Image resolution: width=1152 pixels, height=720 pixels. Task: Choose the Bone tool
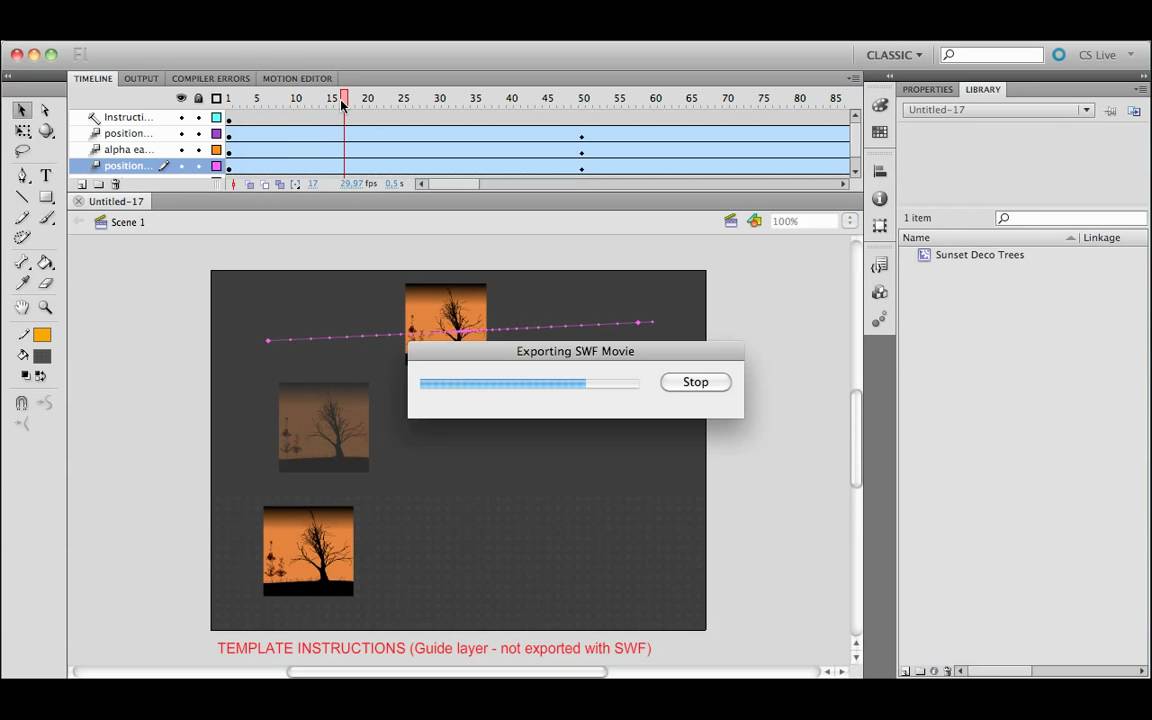tap(22, 262)
